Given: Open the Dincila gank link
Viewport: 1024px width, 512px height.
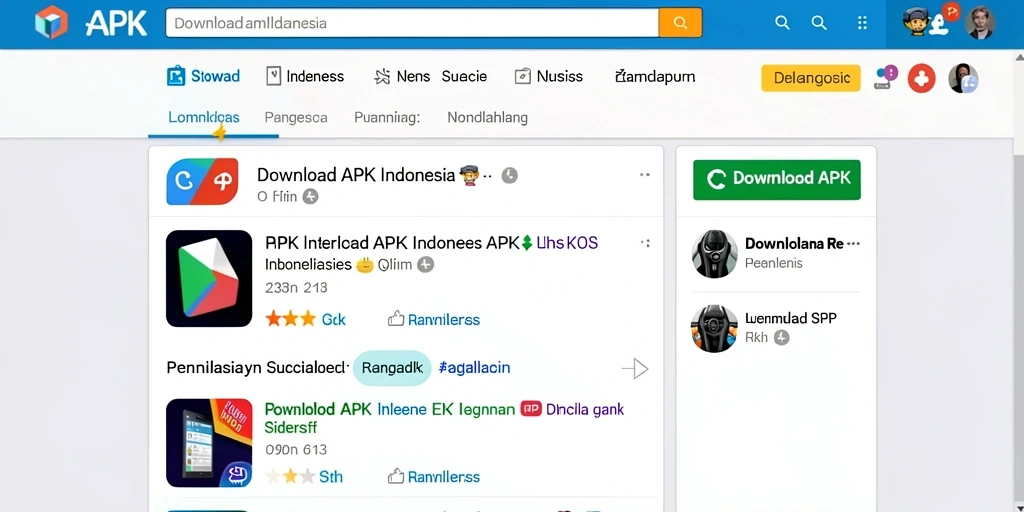Looking at the screenshot, I should tap(584, 409).
